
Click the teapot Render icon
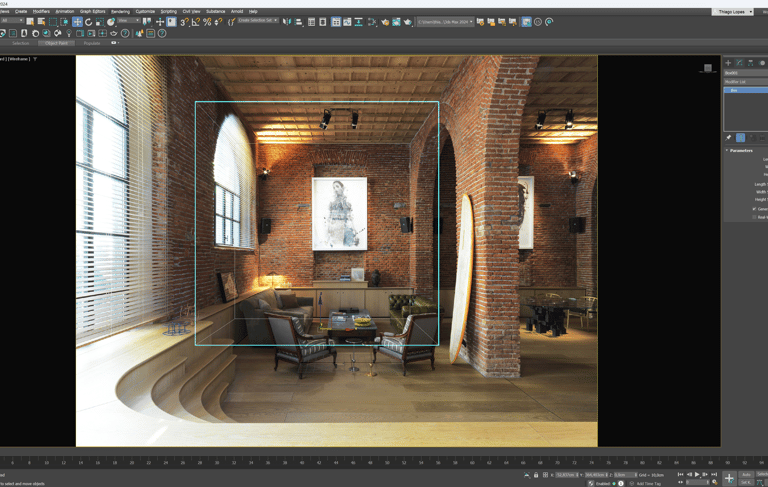coord(407,21)
